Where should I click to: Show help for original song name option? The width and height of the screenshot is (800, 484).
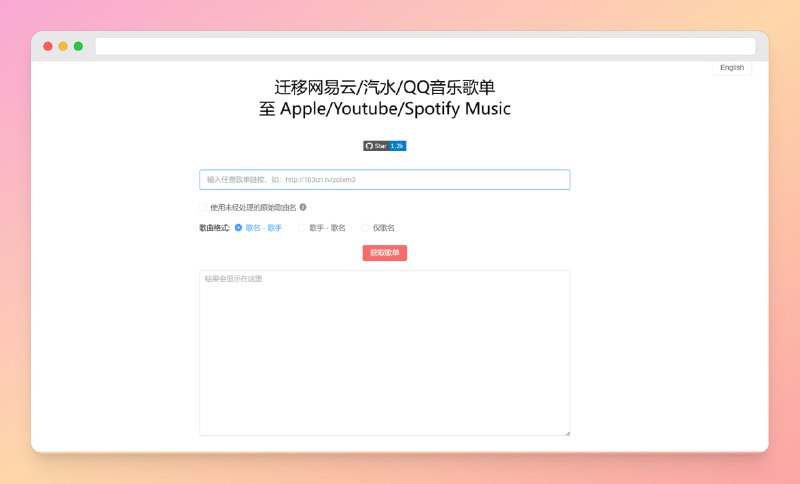303,207
